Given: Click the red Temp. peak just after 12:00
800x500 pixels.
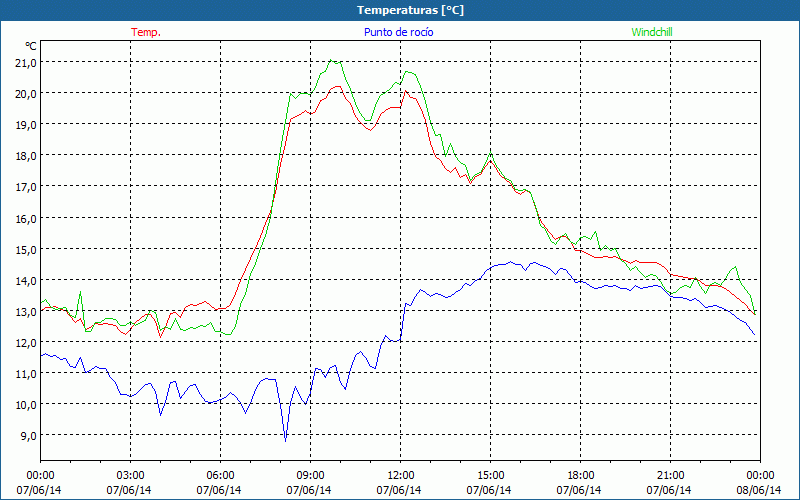Looking at the screenshot, I should pyautogui.click(x=405, y=91).
